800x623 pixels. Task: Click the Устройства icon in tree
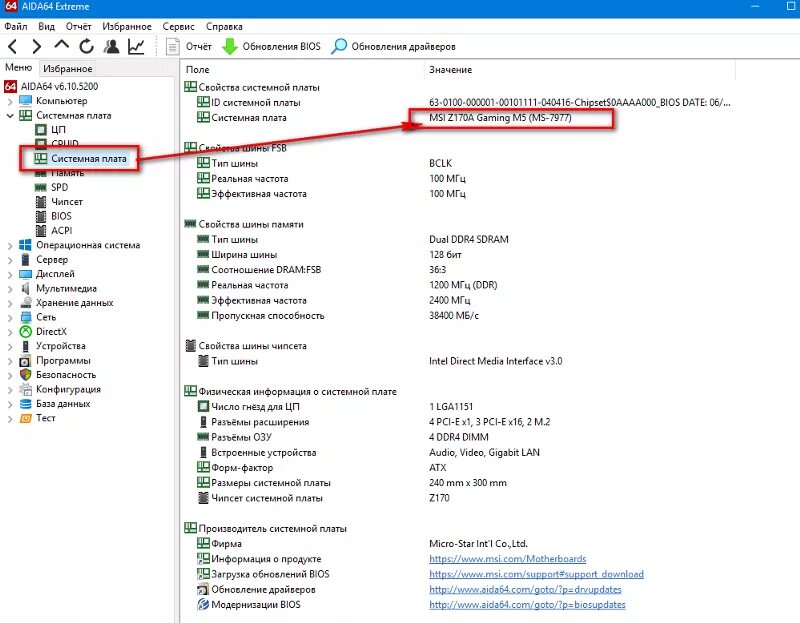(26, 346)
